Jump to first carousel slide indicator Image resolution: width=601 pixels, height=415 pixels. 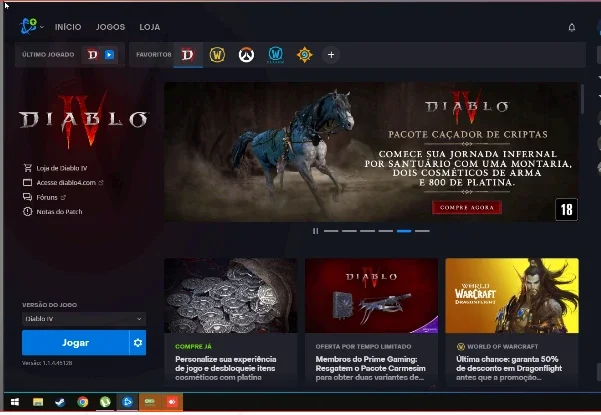coord(331,231)
